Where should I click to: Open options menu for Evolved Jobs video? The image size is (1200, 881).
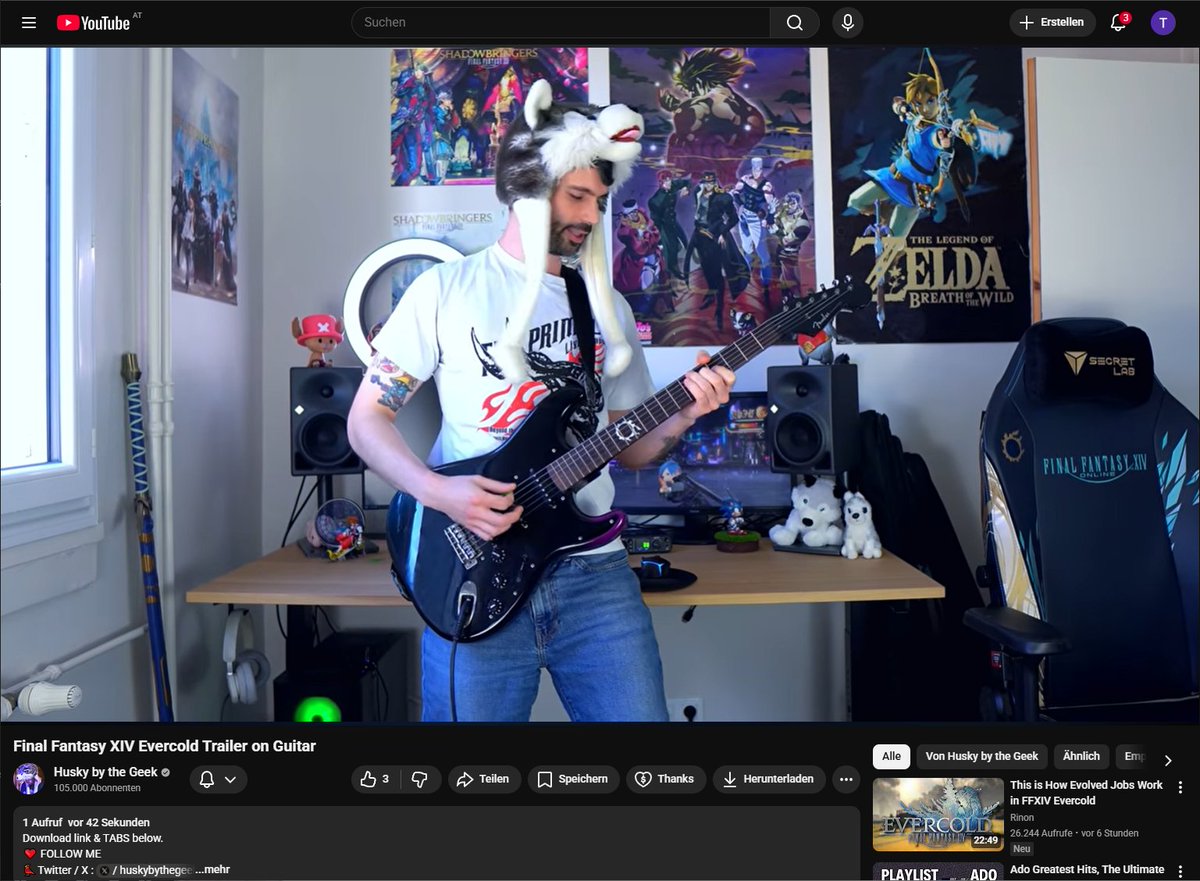1180,788
